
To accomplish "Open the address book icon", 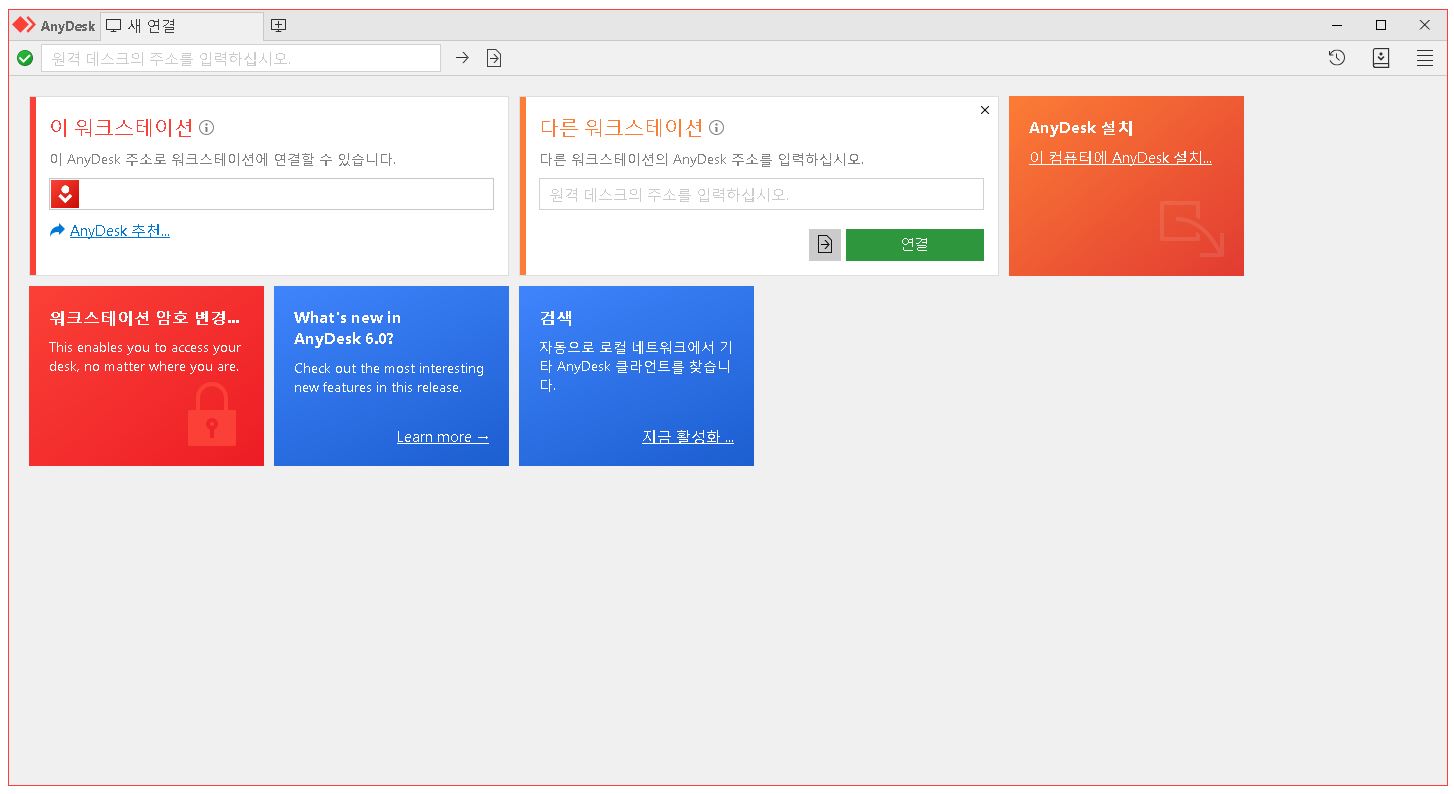I will 1381,58.
